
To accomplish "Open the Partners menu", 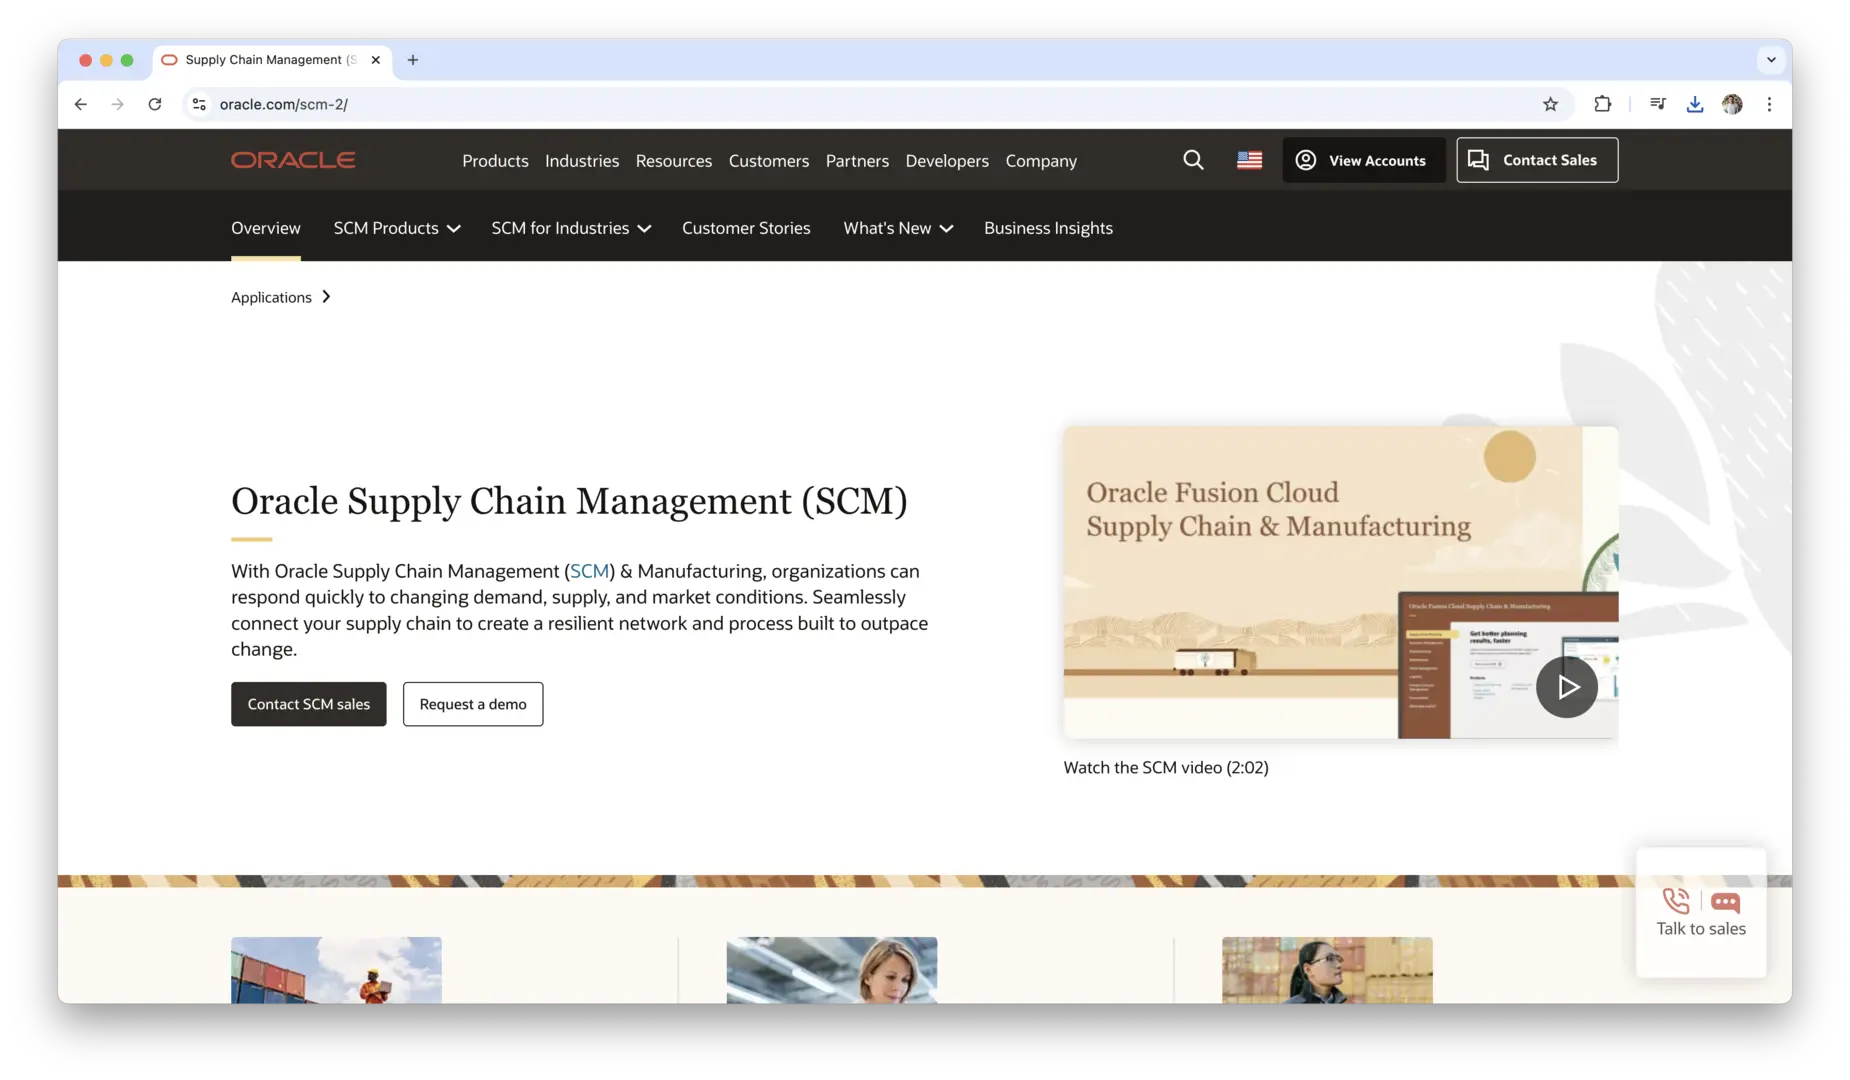I will [x=857, y=161].
